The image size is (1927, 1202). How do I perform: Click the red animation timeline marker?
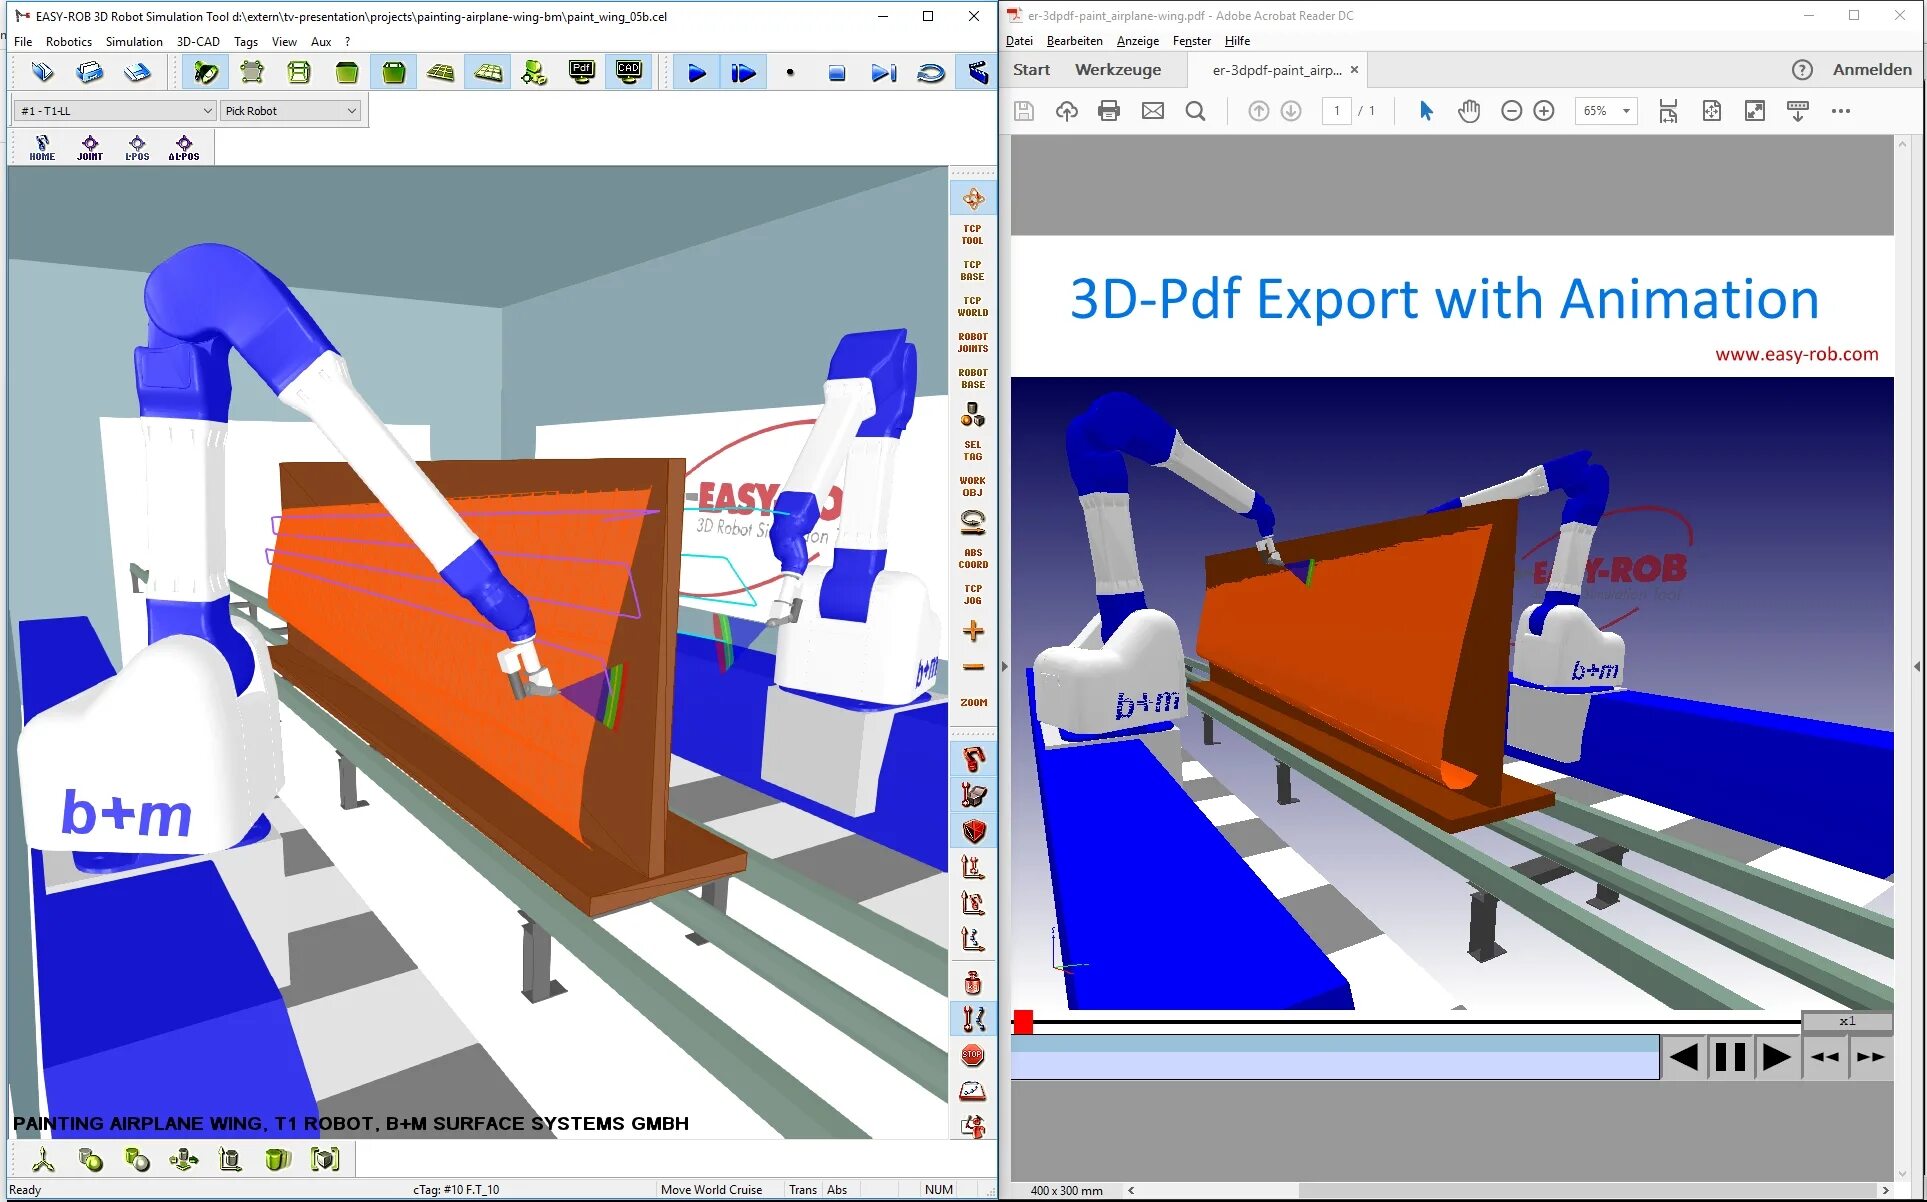click(1023, 1022)
